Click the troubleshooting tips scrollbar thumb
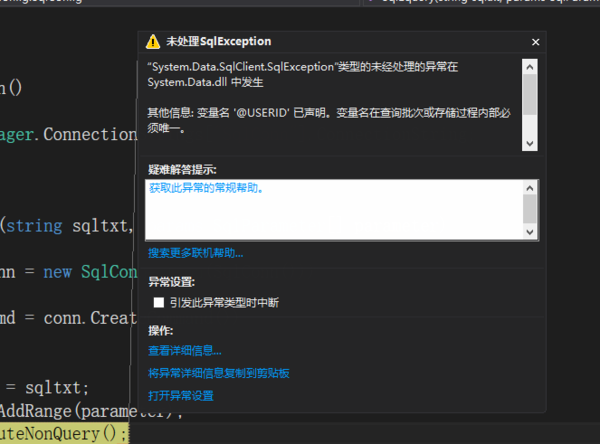 [530, 209]
